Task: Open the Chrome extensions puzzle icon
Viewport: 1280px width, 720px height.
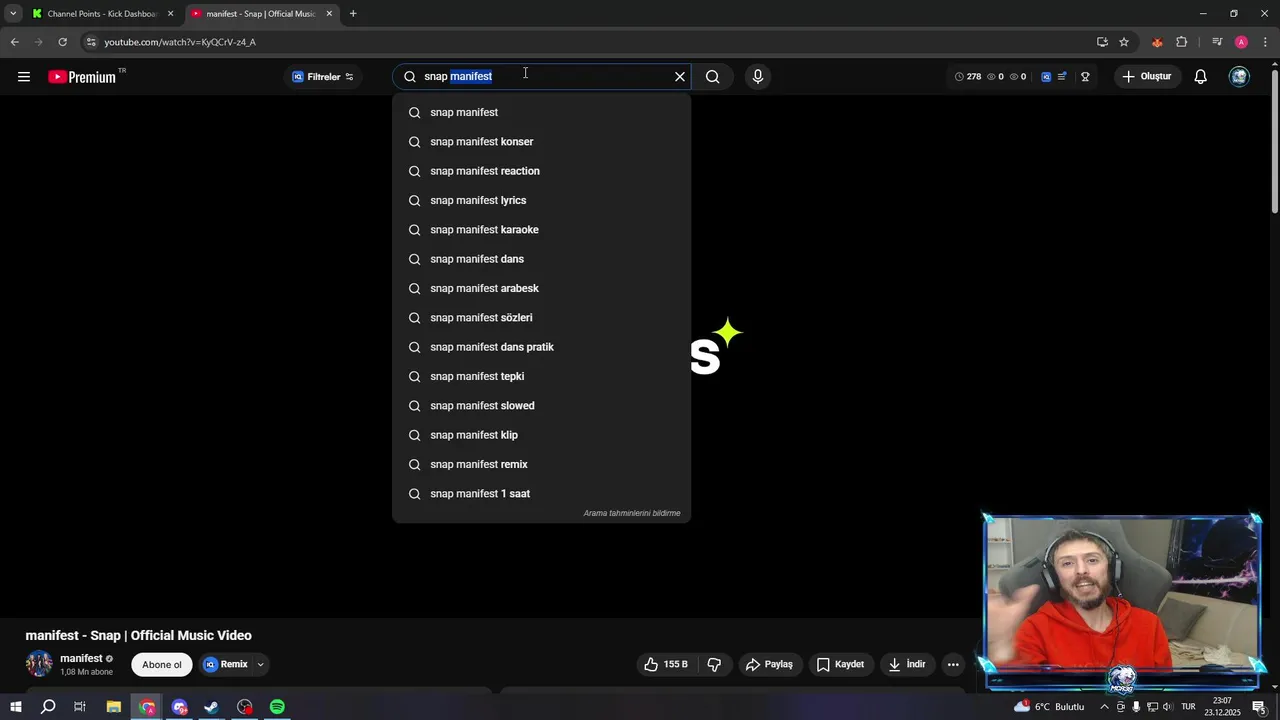Action: pos(1182,42)
